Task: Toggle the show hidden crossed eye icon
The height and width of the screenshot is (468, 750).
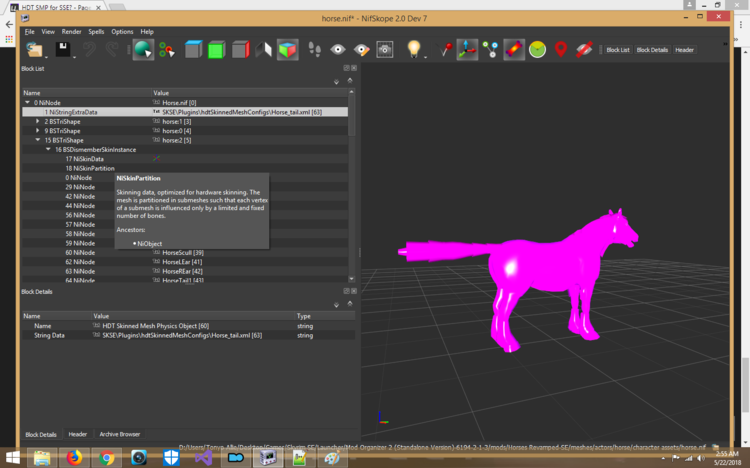Action: click(584, 50)
